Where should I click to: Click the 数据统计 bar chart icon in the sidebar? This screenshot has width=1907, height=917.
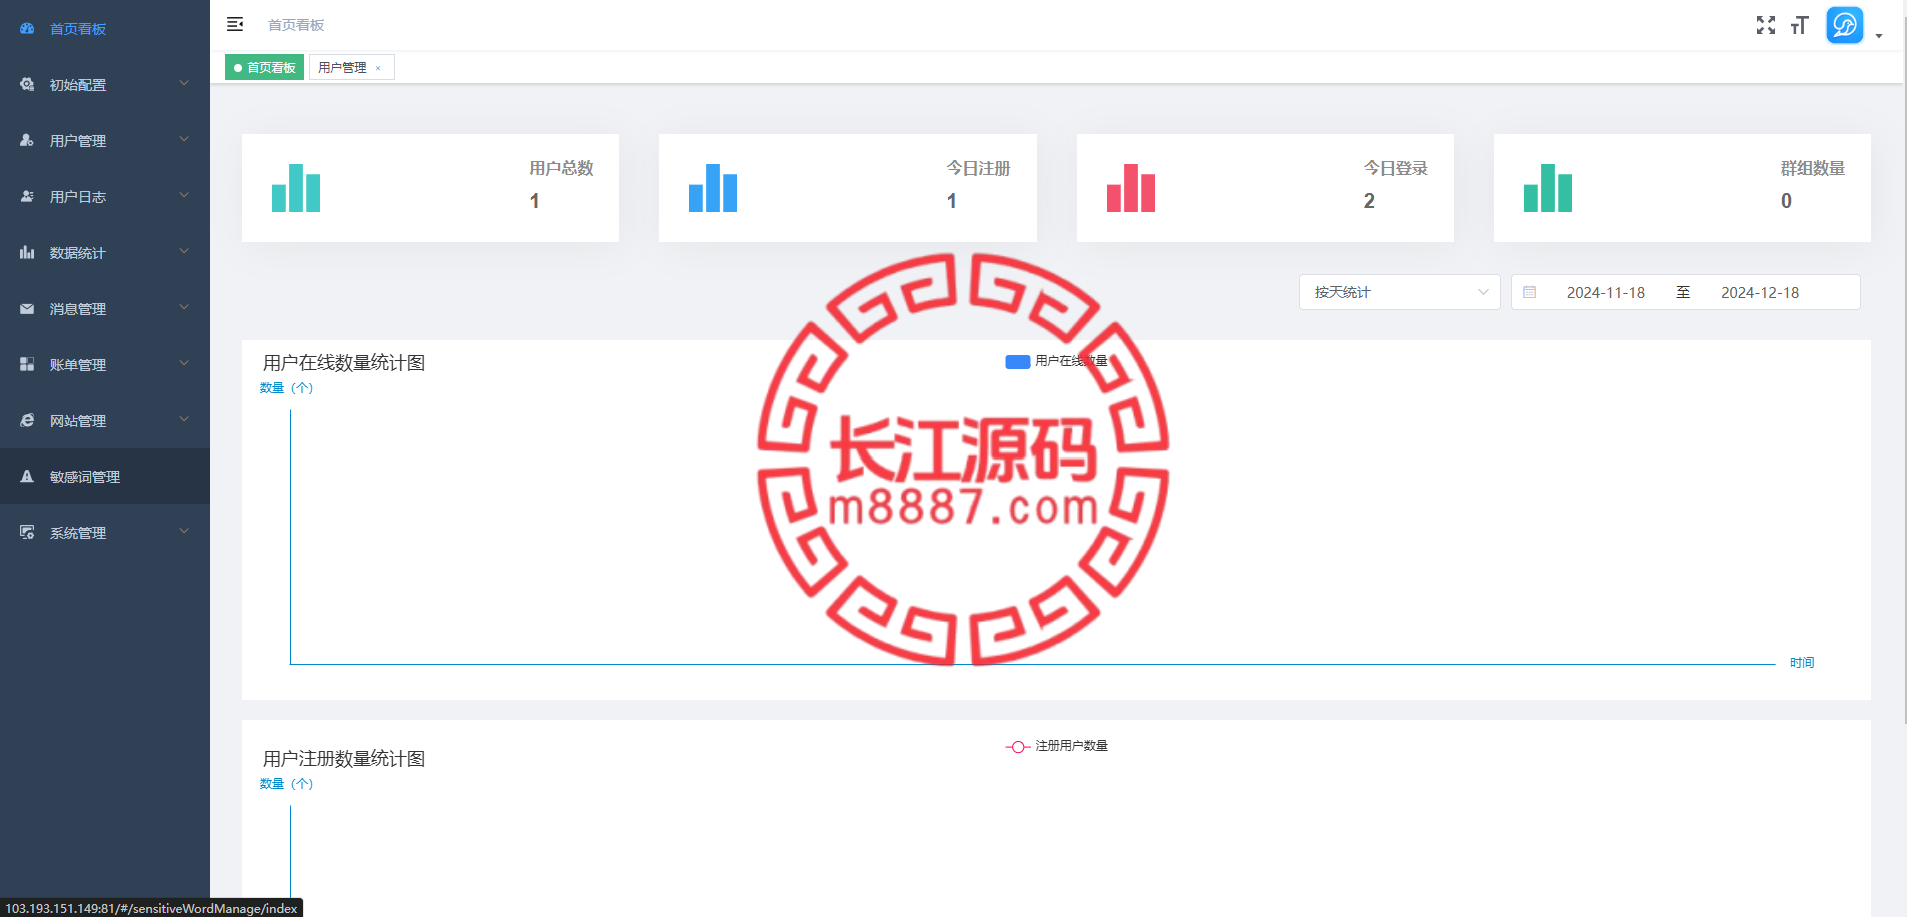pyautogui.click(x=27, y=253)
